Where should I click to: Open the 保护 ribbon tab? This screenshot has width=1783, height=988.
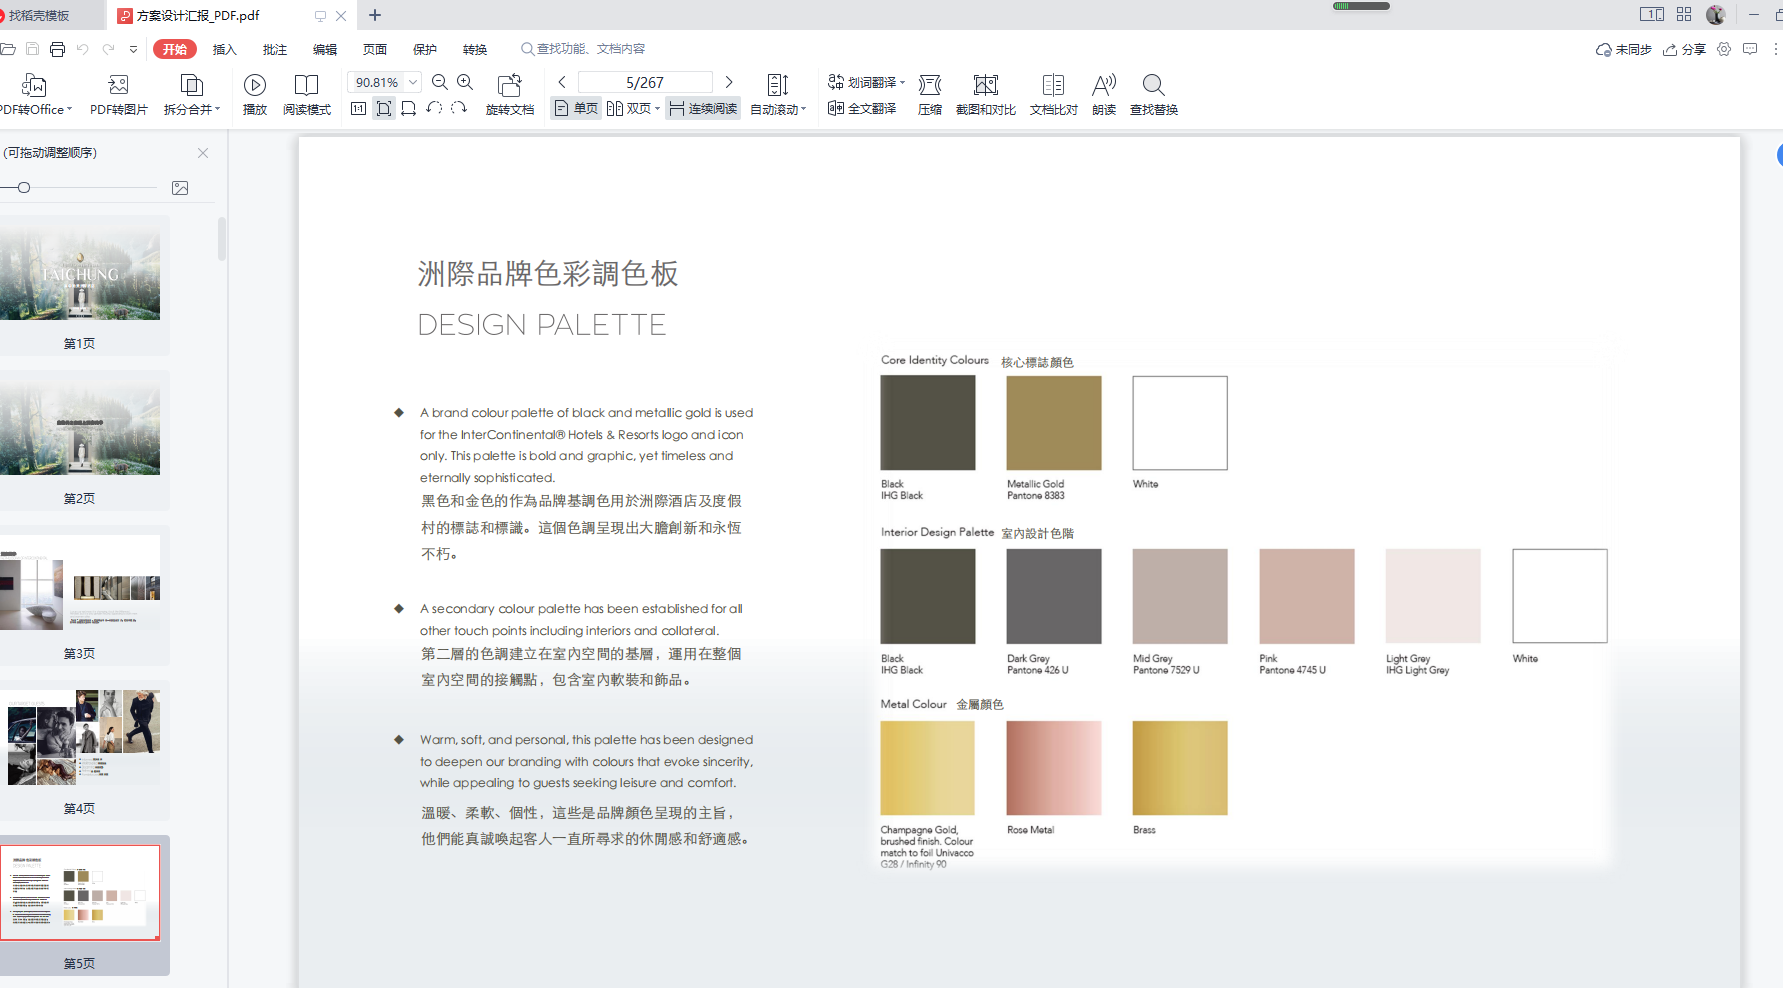pos(424,49)
